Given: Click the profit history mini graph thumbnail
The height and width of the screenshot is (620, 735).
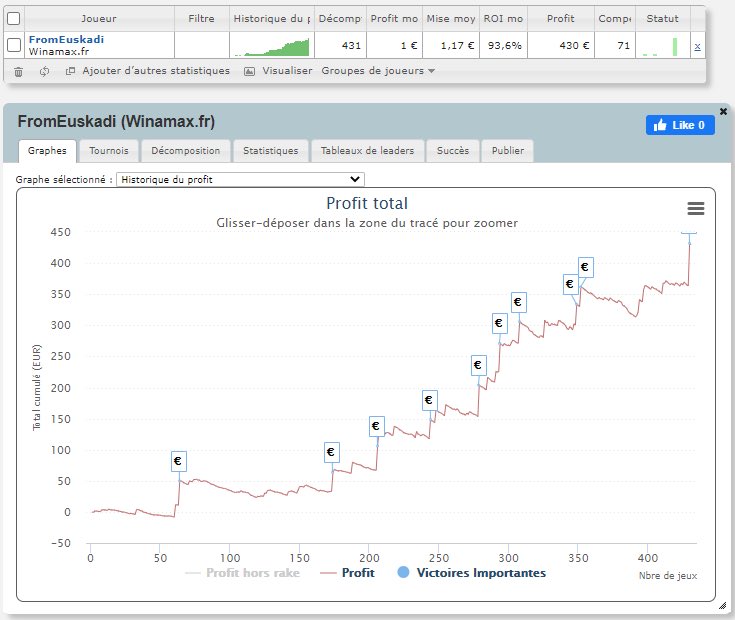Looking at the screenshot, I should coord(272,46).
